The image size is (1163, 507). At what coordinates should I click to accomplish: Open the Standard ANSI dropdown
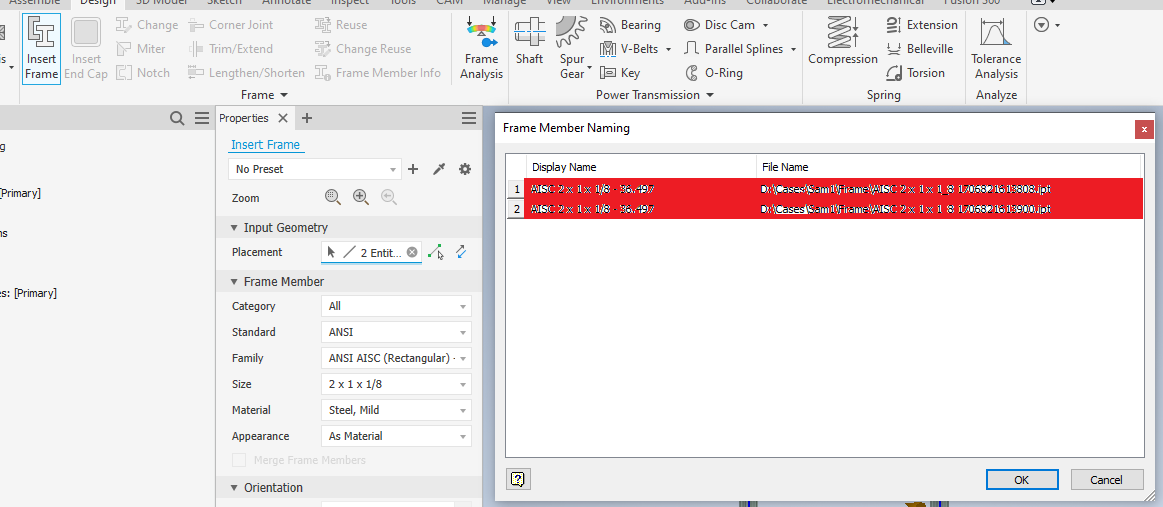(x=396, y=332)
